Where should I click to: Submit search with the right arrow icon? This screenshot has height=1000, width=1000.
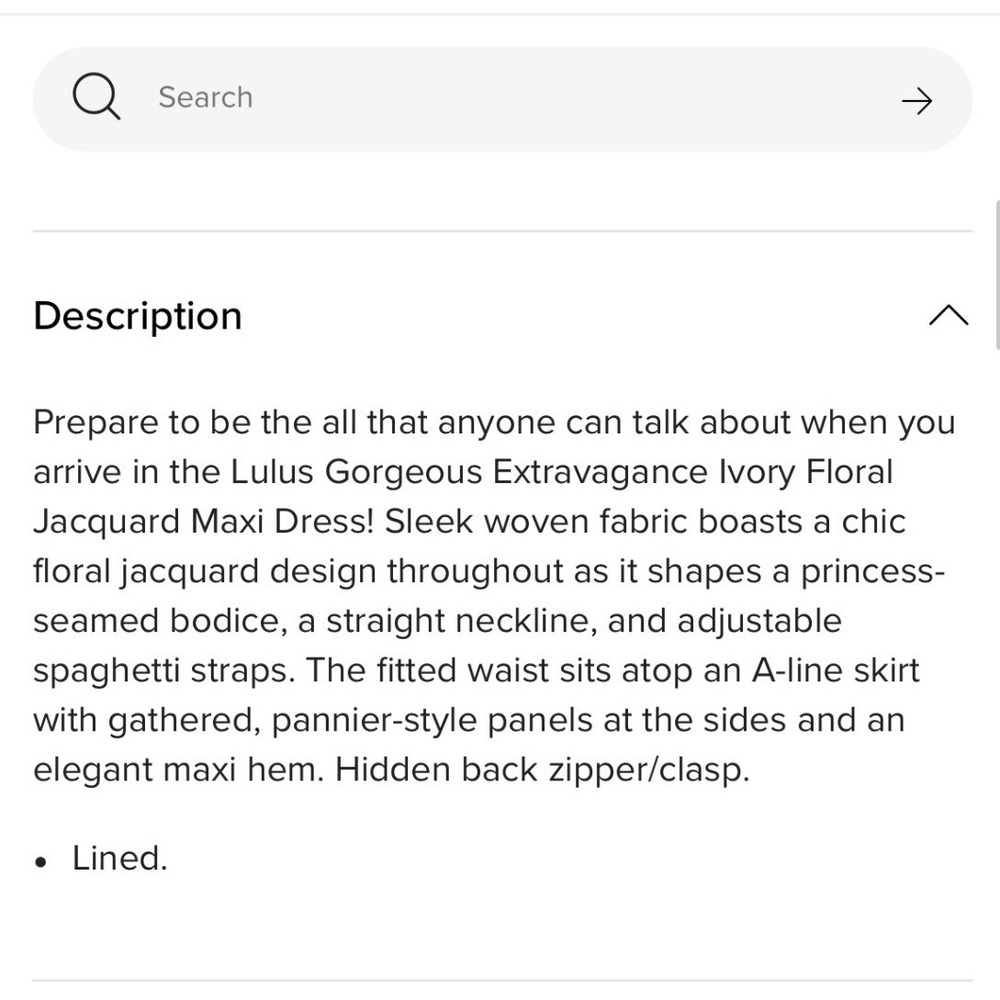[x=916, y=101]
